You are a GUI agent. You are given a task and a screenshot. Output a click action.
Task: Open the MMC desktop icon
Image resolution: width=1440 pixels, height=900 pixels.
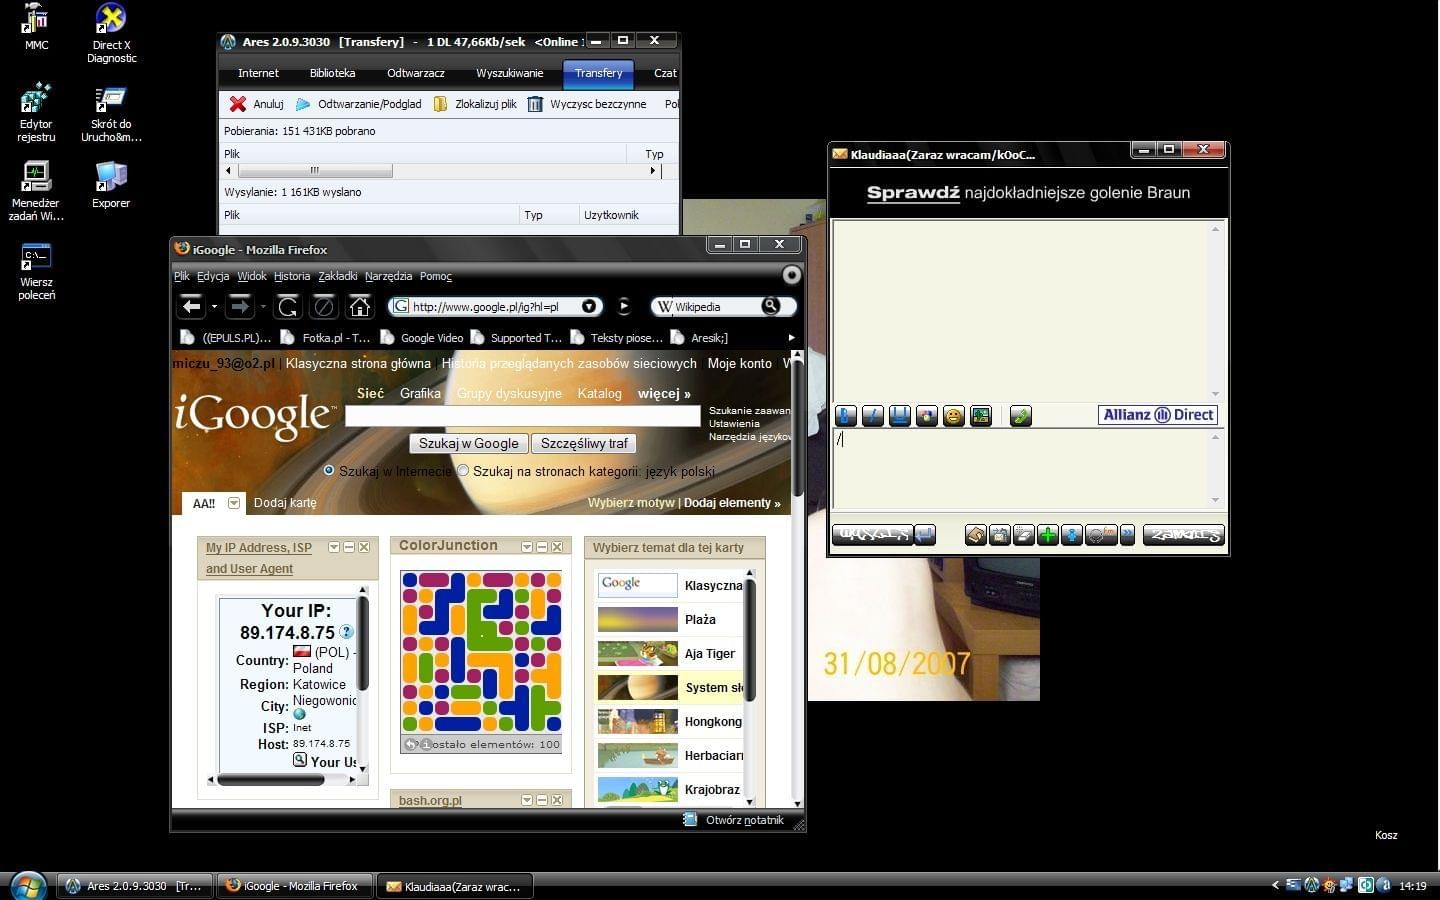click(x=36, y=27)
